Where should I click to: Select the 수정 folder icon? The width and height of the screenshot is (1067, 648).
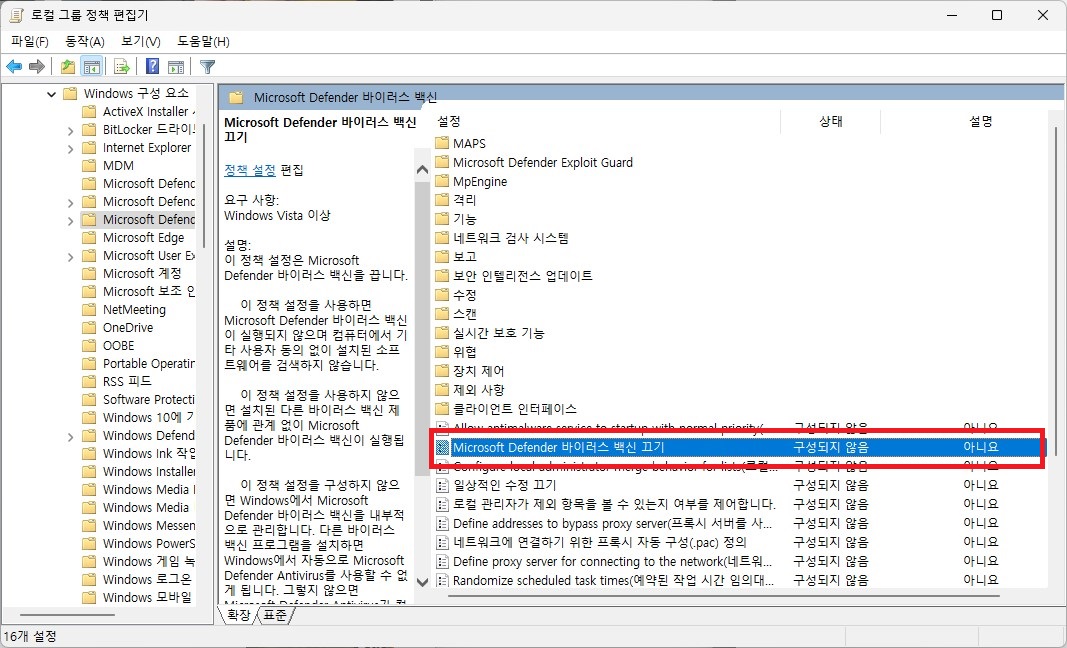coord(442,295)
